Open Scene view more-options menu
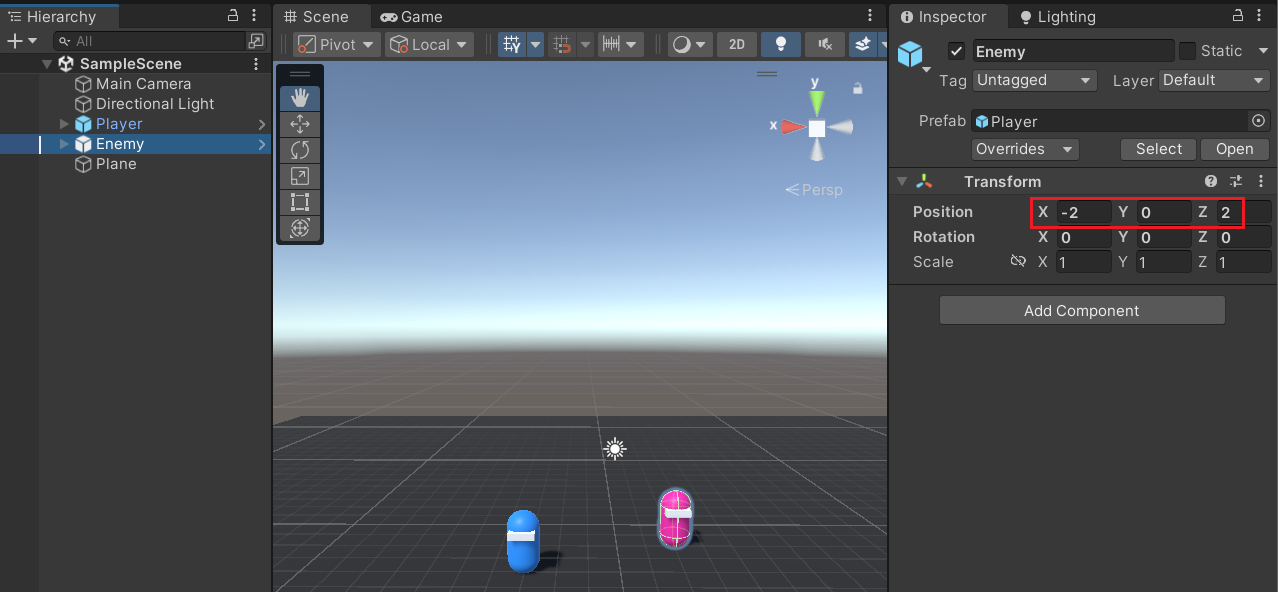 [x=870, y=16]
